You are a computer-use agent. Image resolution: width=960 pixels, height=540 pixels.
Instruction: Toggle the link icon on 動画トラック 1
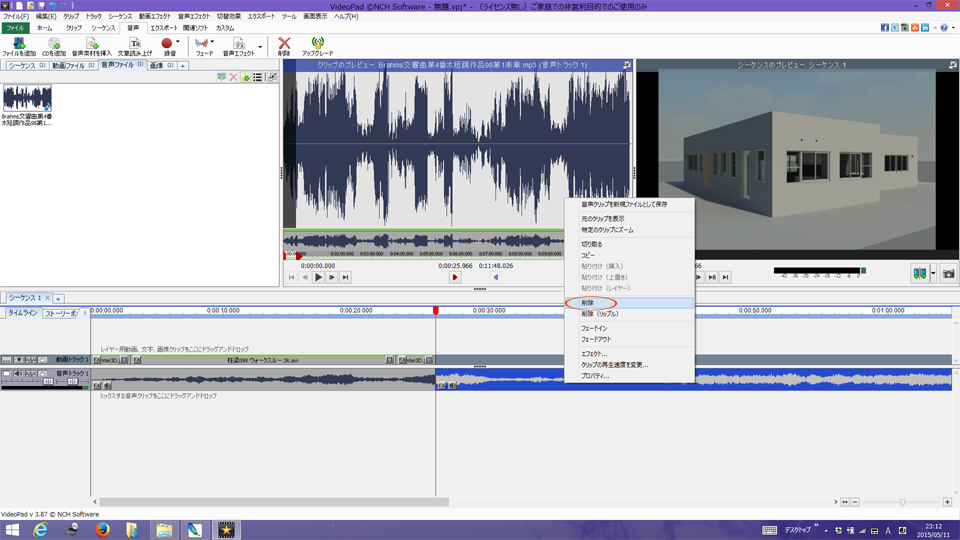[x=30, y=360]
